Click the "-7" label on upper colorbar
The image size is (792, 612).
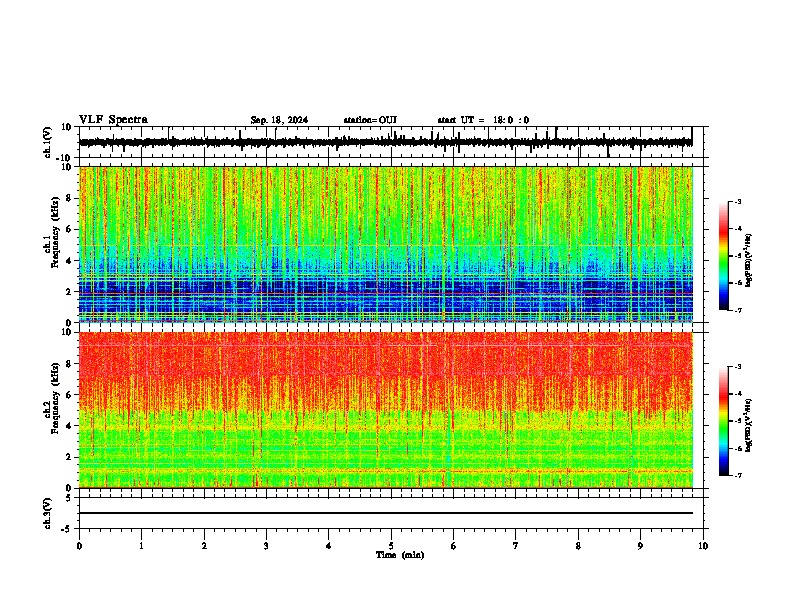(x=738, y=310)
